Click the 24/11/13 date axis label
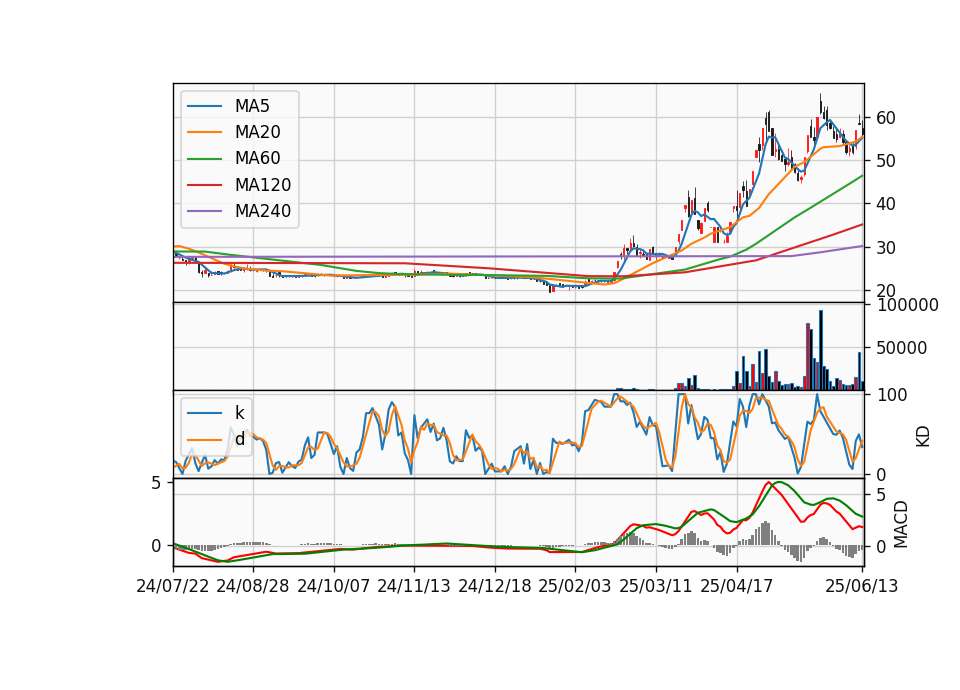The width and height of the screenshot is (960, 690). pos(414,586)
